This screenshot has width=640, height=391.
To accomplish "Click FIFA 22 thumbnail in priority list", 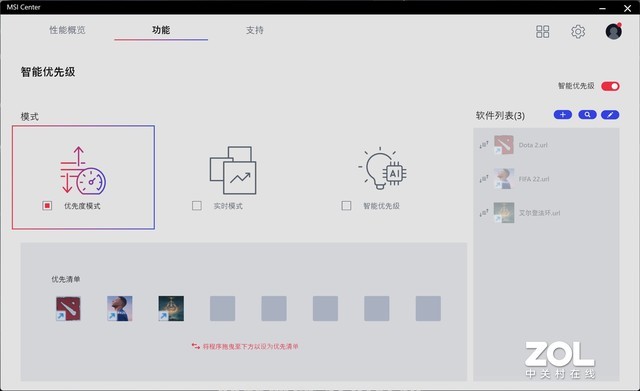I will (x=120, y=309).
